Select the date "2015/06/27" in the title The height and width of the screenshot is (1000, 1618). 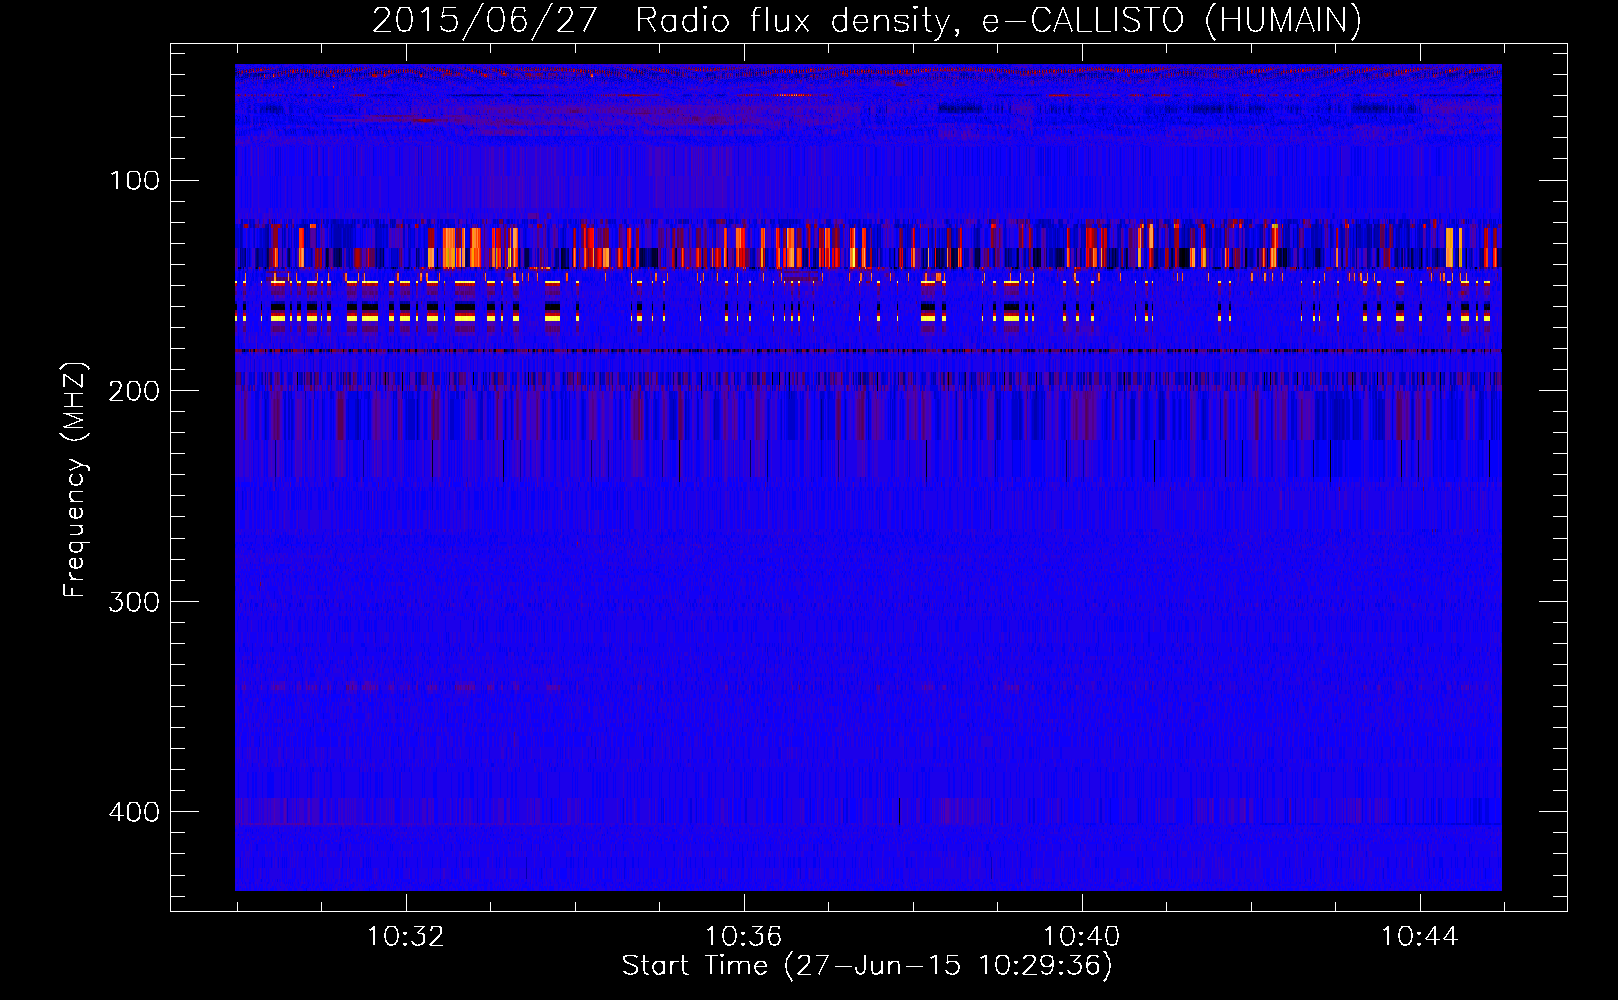click(485, 21)
